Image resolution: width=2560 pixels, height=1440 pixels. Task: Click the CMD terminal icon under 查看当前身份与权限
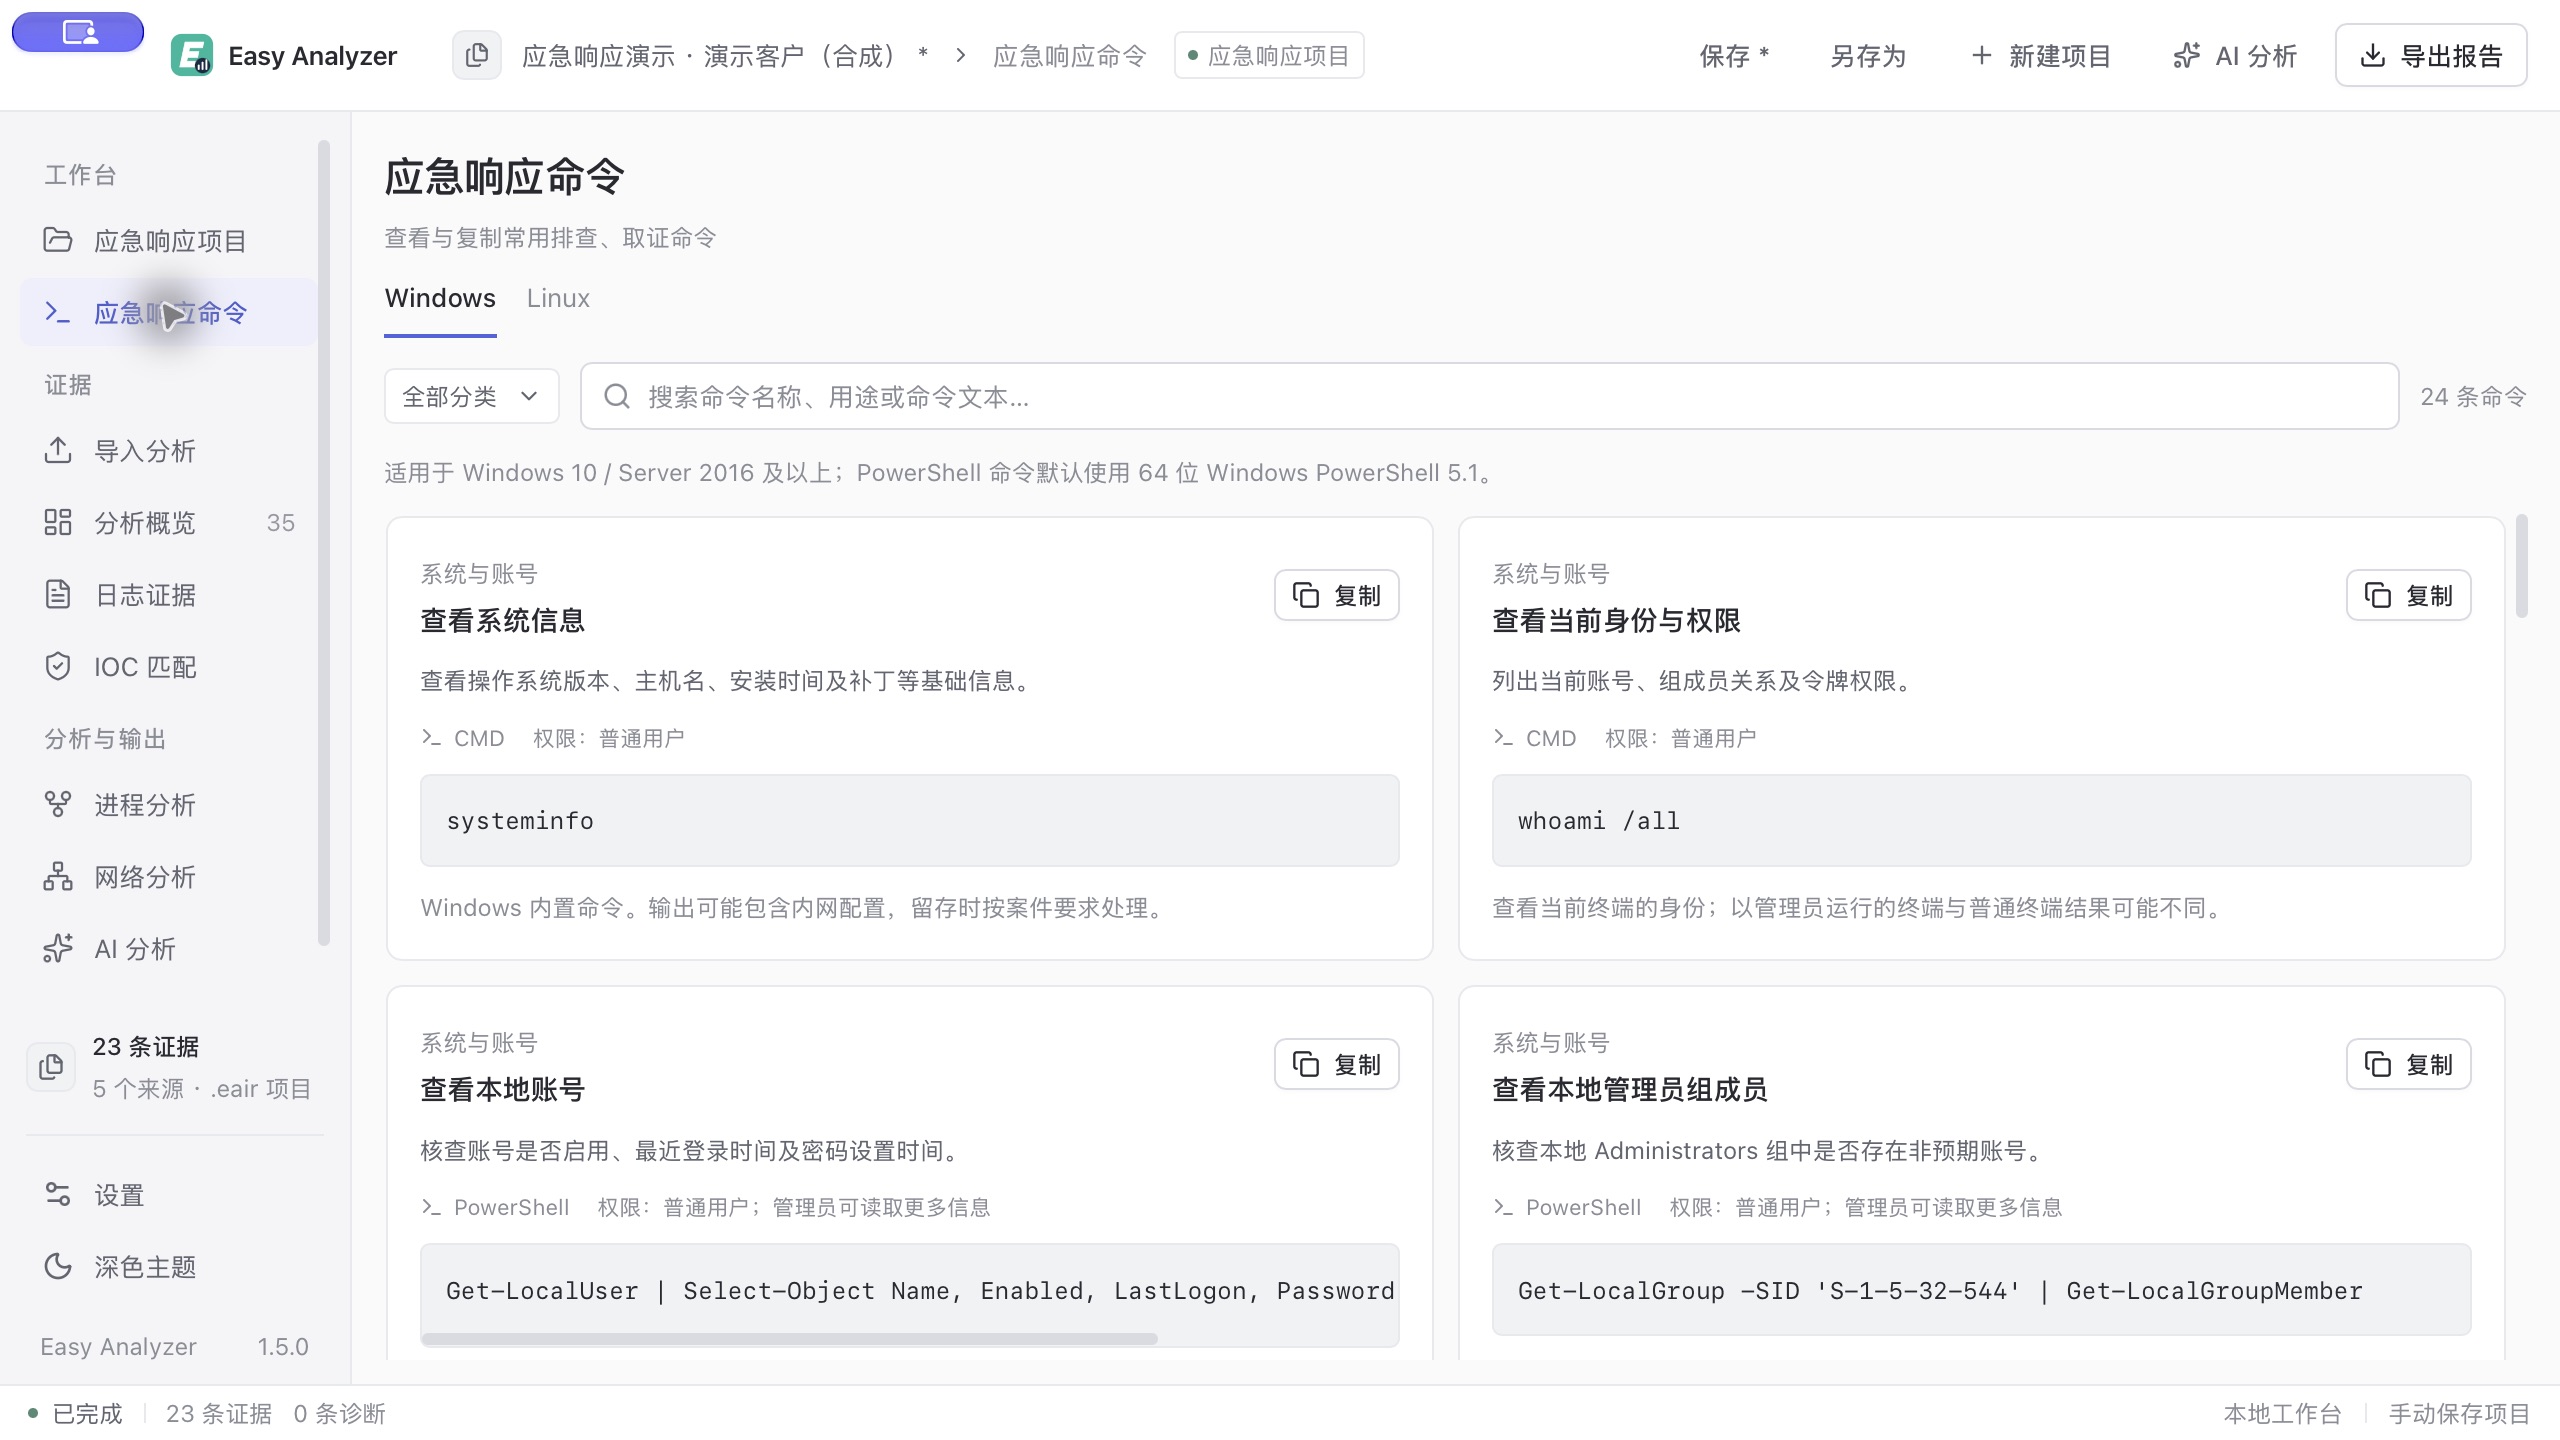click(x=1503, y=738)
